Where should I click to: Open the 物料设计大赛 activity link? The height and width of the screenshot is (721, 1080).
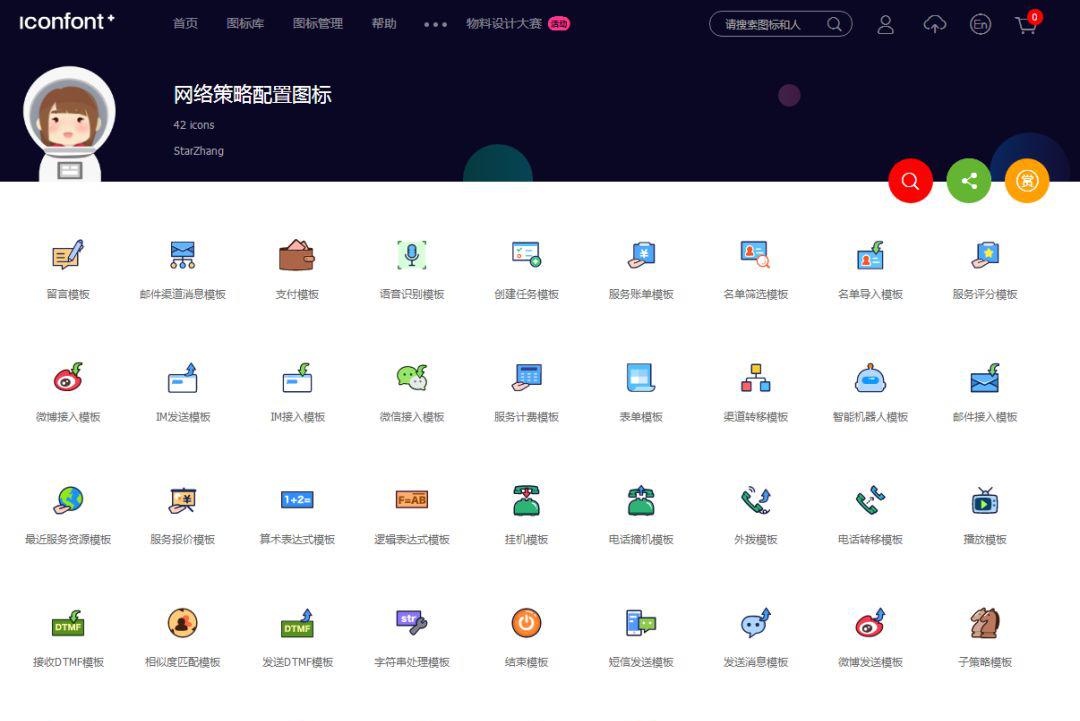coord(518,23)
